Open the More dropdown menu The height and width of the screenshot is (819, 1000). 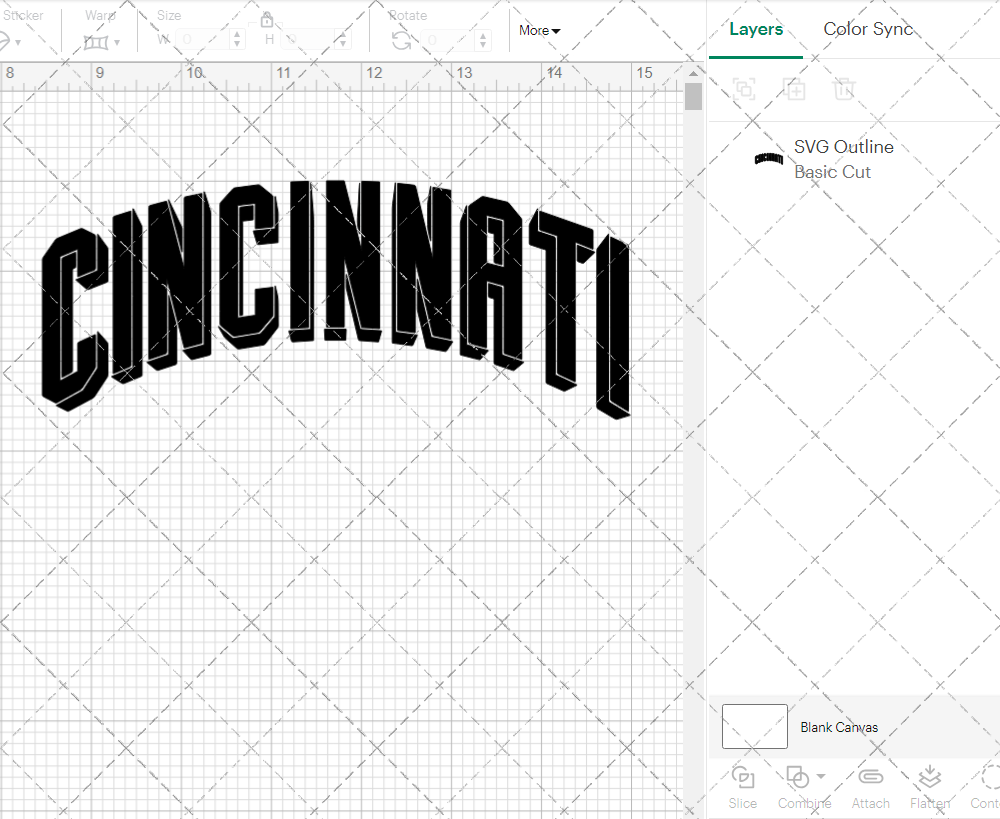[538, 31]
